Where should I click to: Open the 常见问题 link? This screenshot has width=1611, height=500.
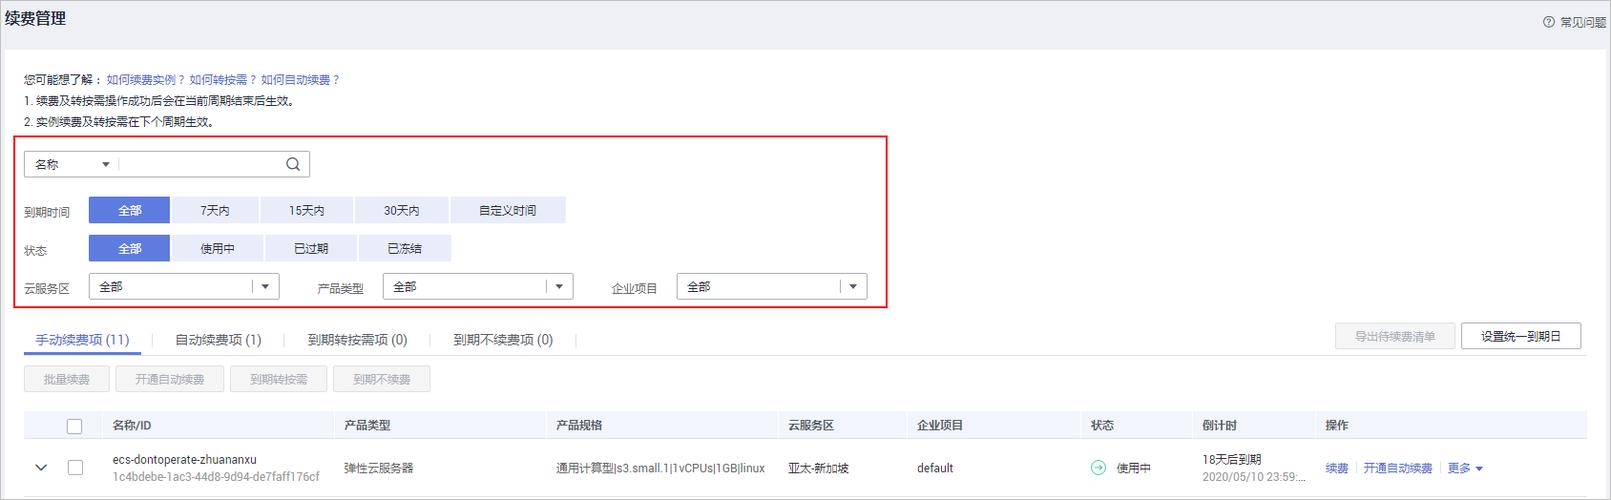click(1583, 22)
